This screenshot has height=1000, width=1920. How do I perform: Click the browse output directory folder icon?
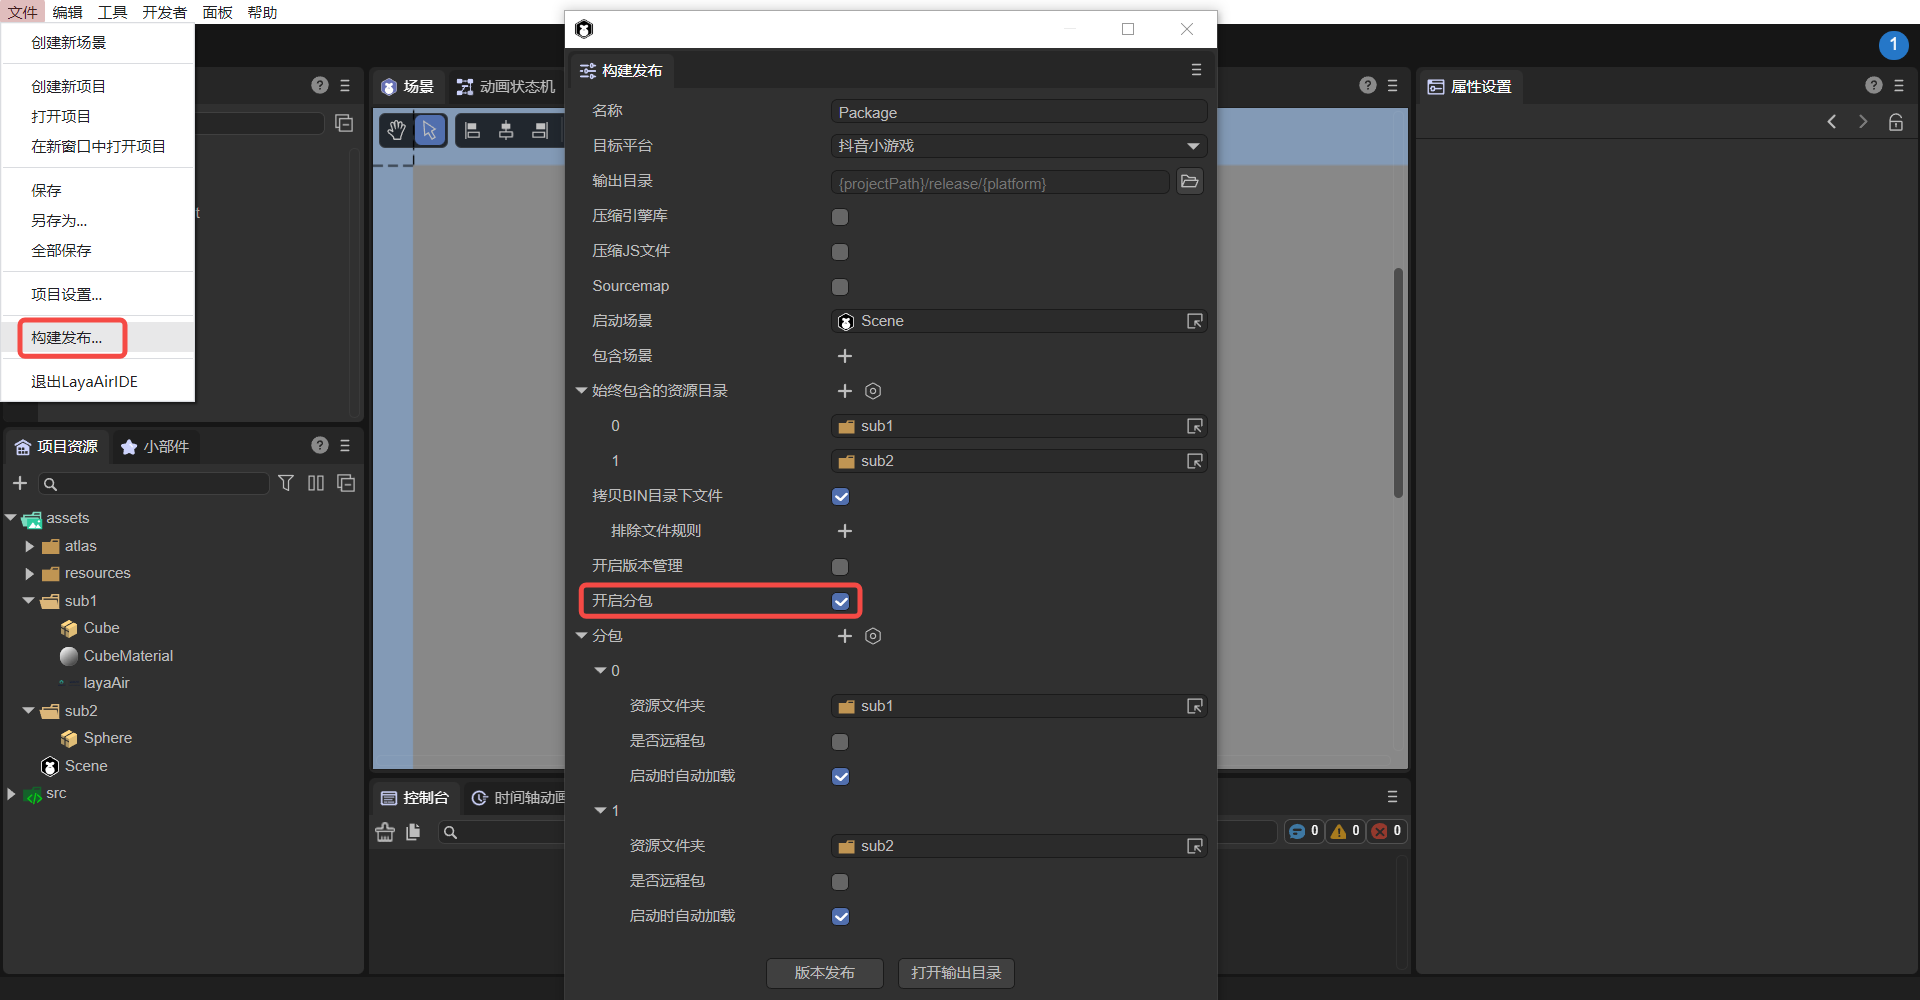tap(1189, 182)
